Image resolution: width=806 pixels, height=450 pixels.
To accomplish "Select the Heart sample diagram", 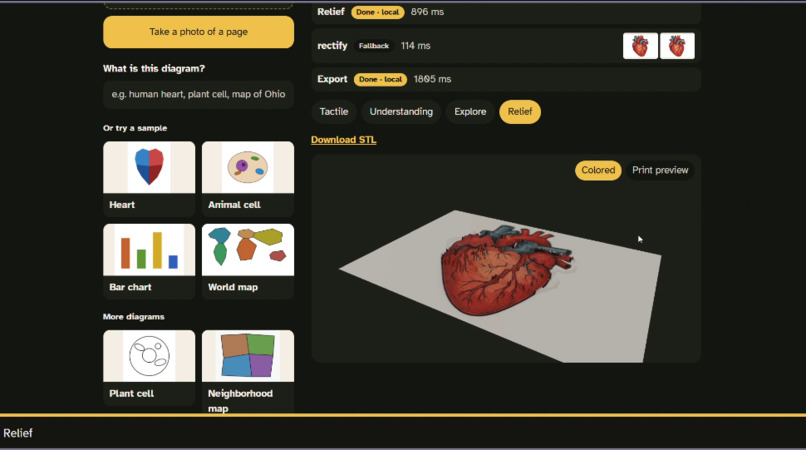I will pyautogui.click(x=149, y=178).
